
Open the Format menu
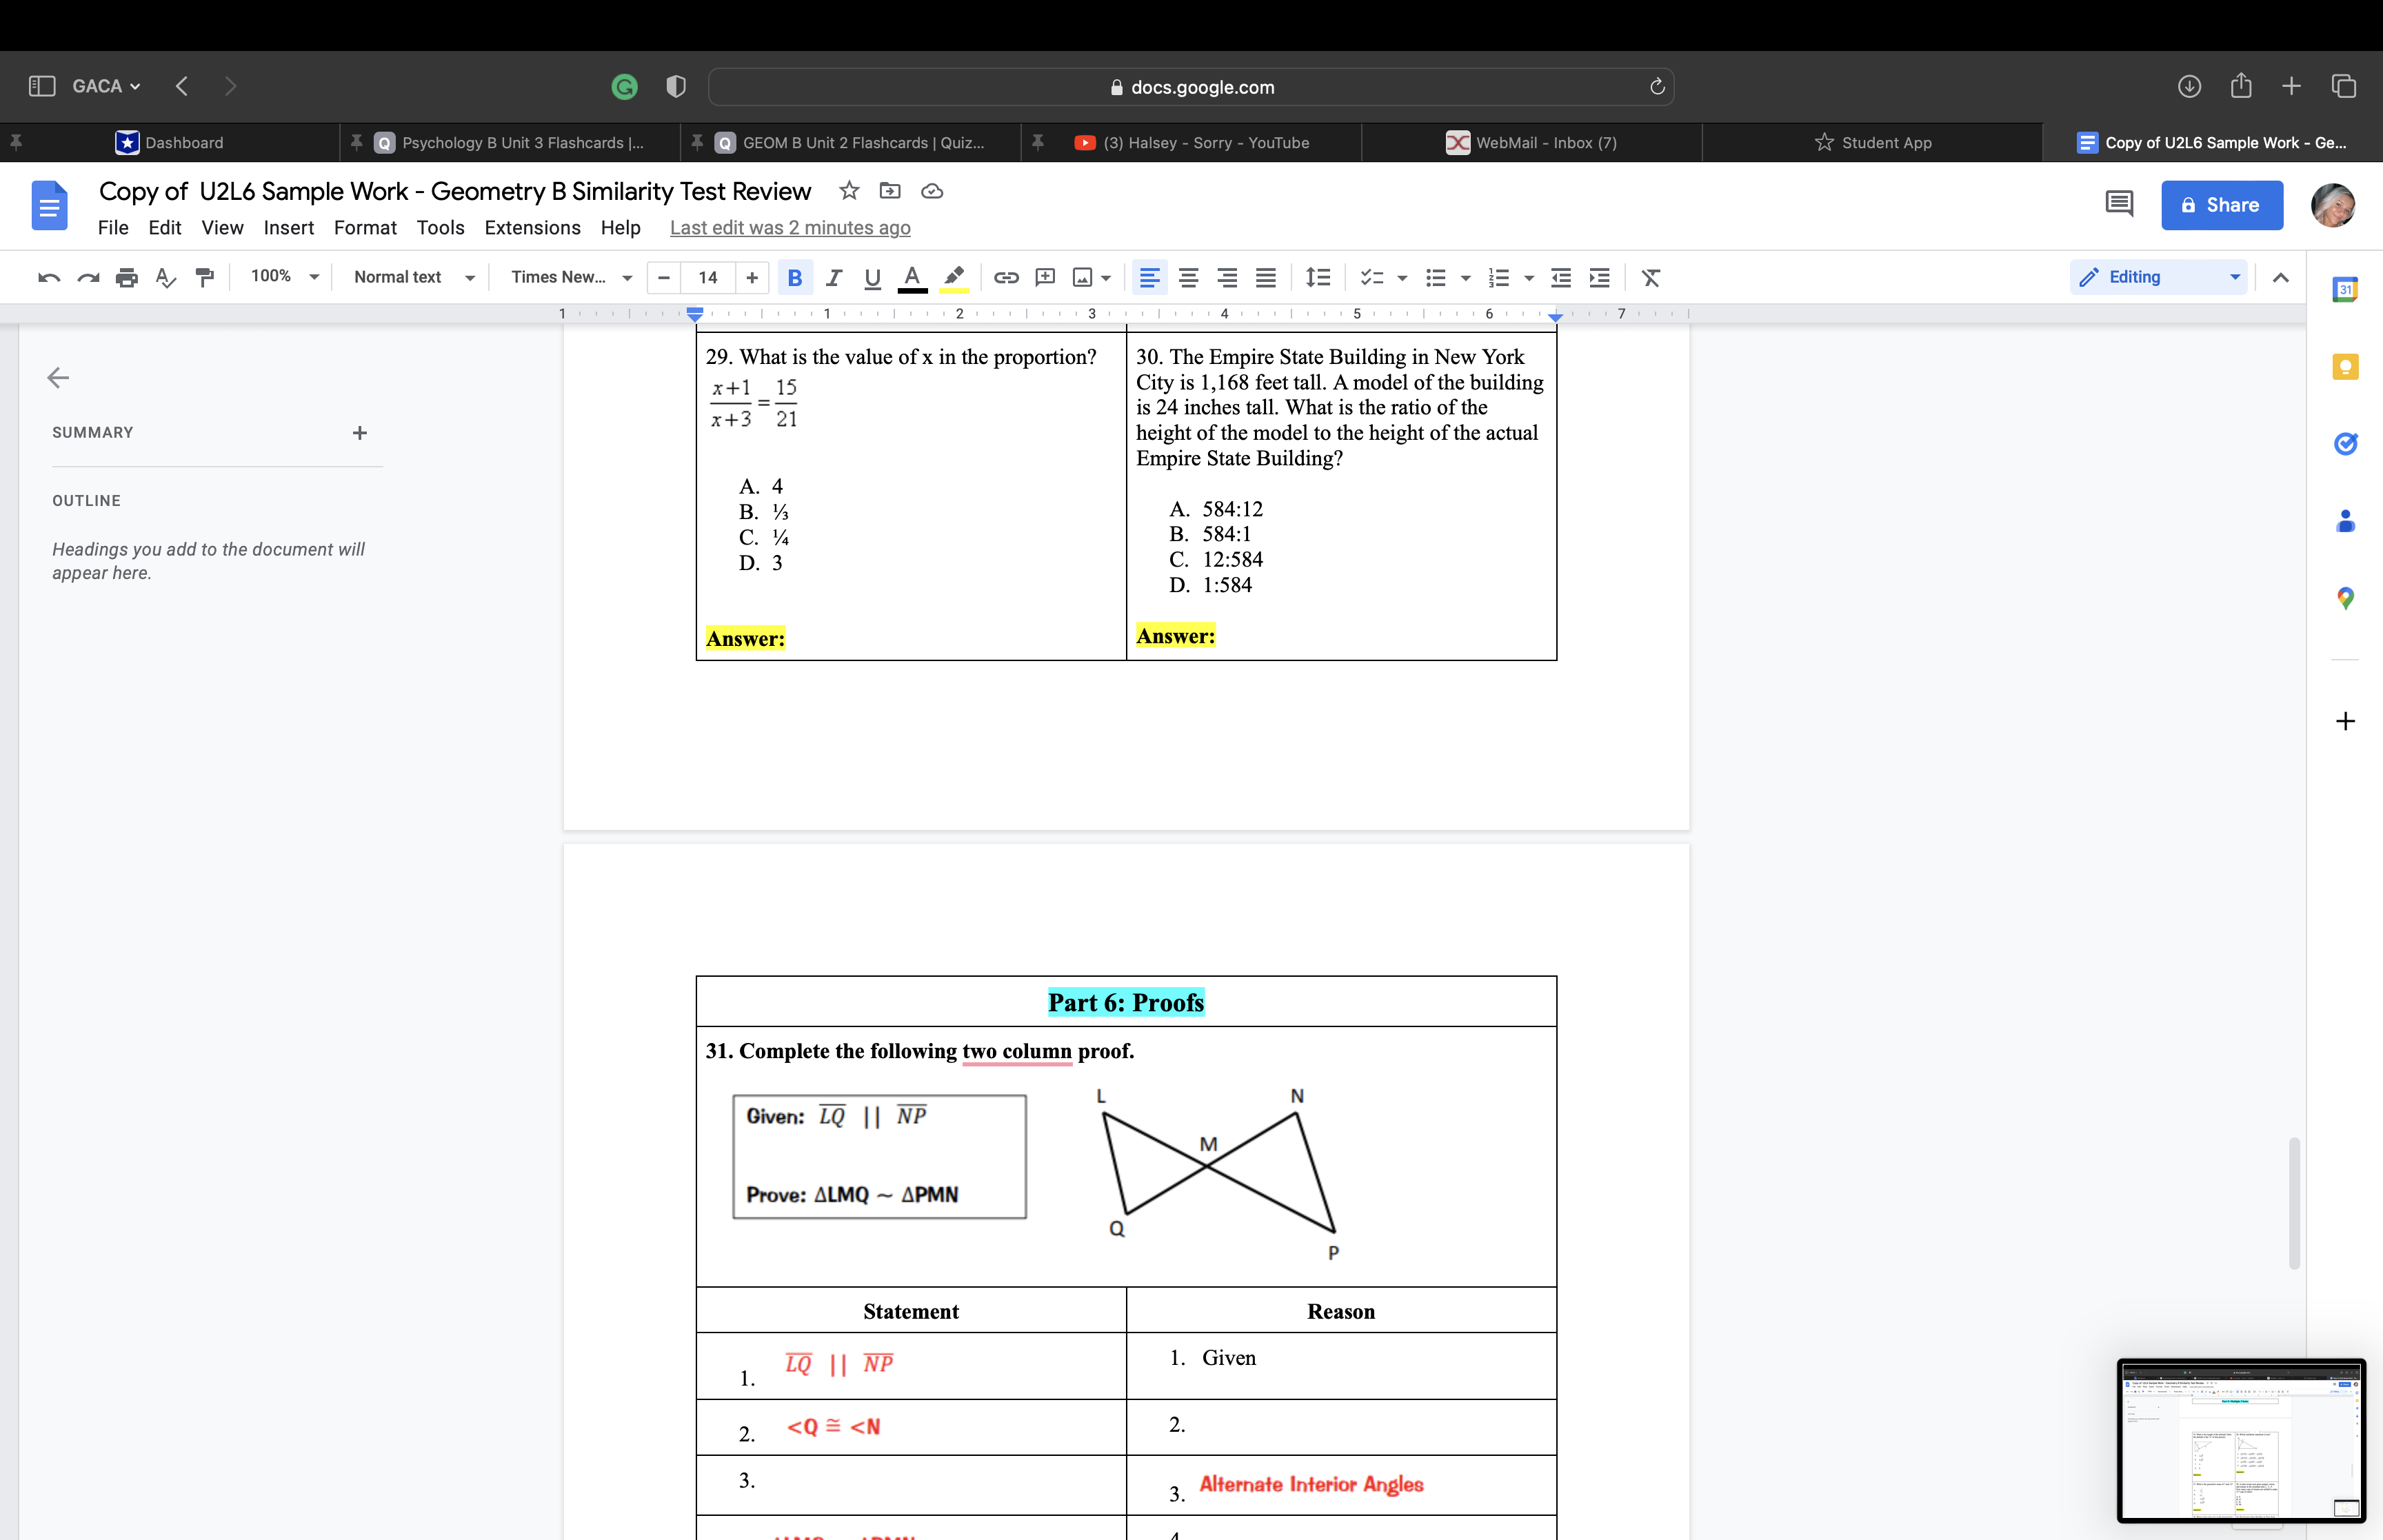[365, 228]
